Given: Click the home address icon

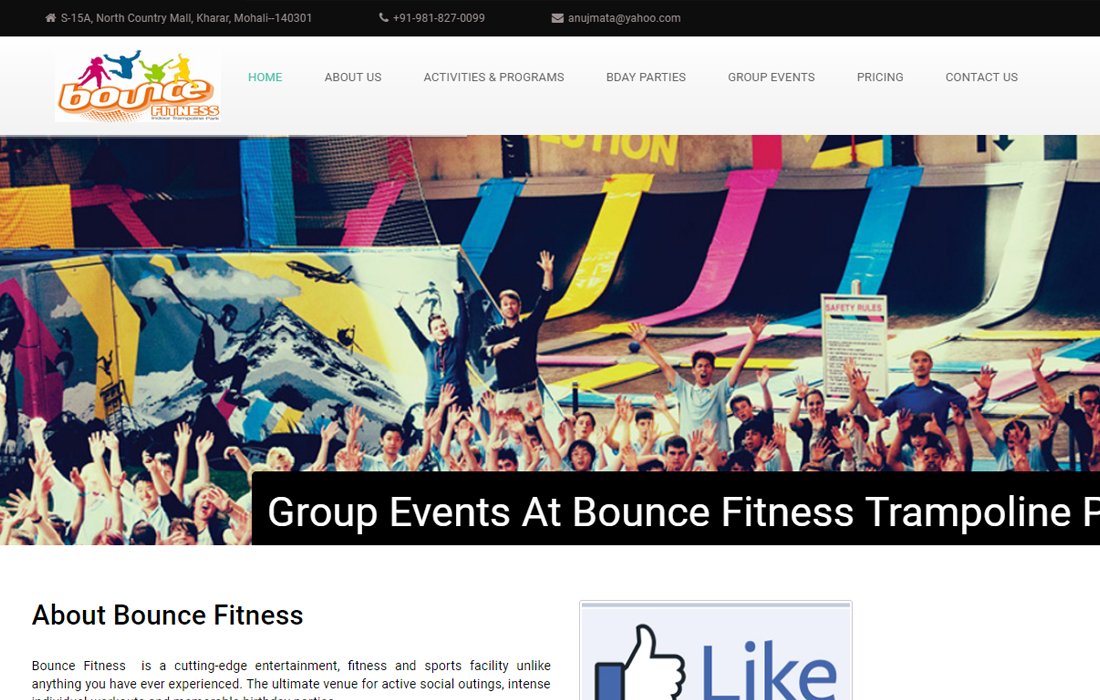Looking at the screenshot, I should pos(51,18).
